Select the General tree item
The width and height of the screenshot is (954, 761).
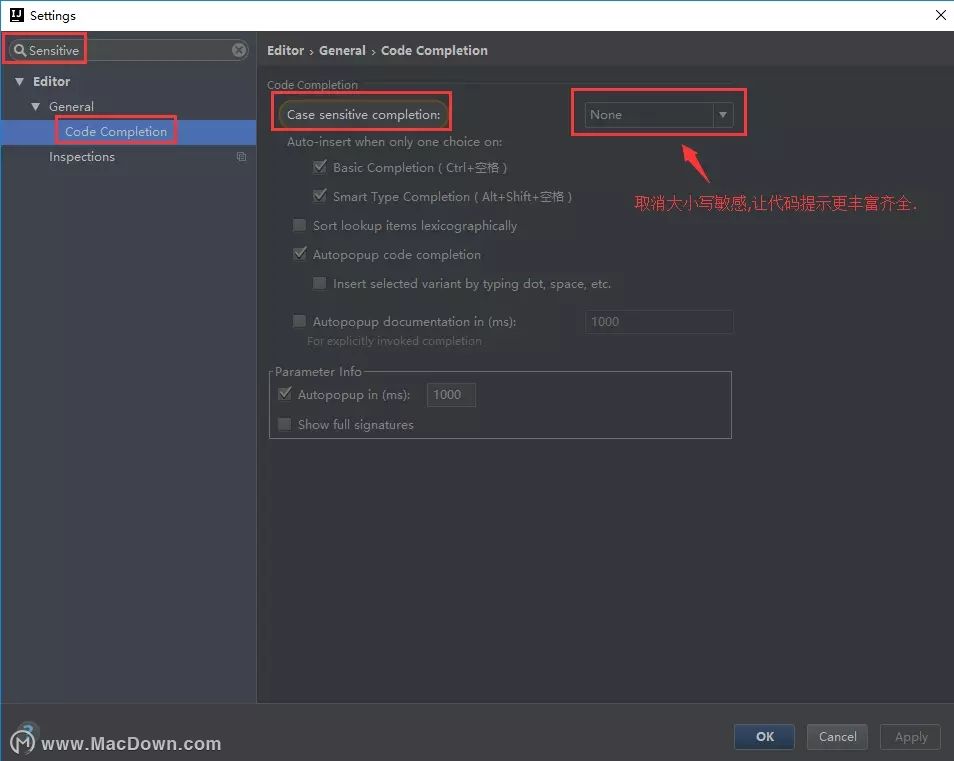(x=71, y=106)
